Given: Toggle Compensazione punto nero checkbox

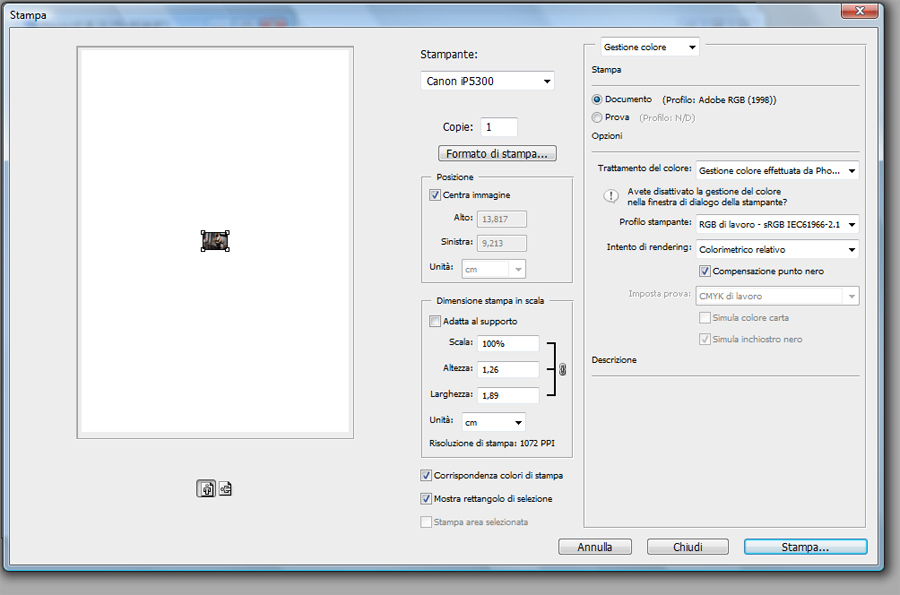Looking at the screenshot, I should (705, 271).
